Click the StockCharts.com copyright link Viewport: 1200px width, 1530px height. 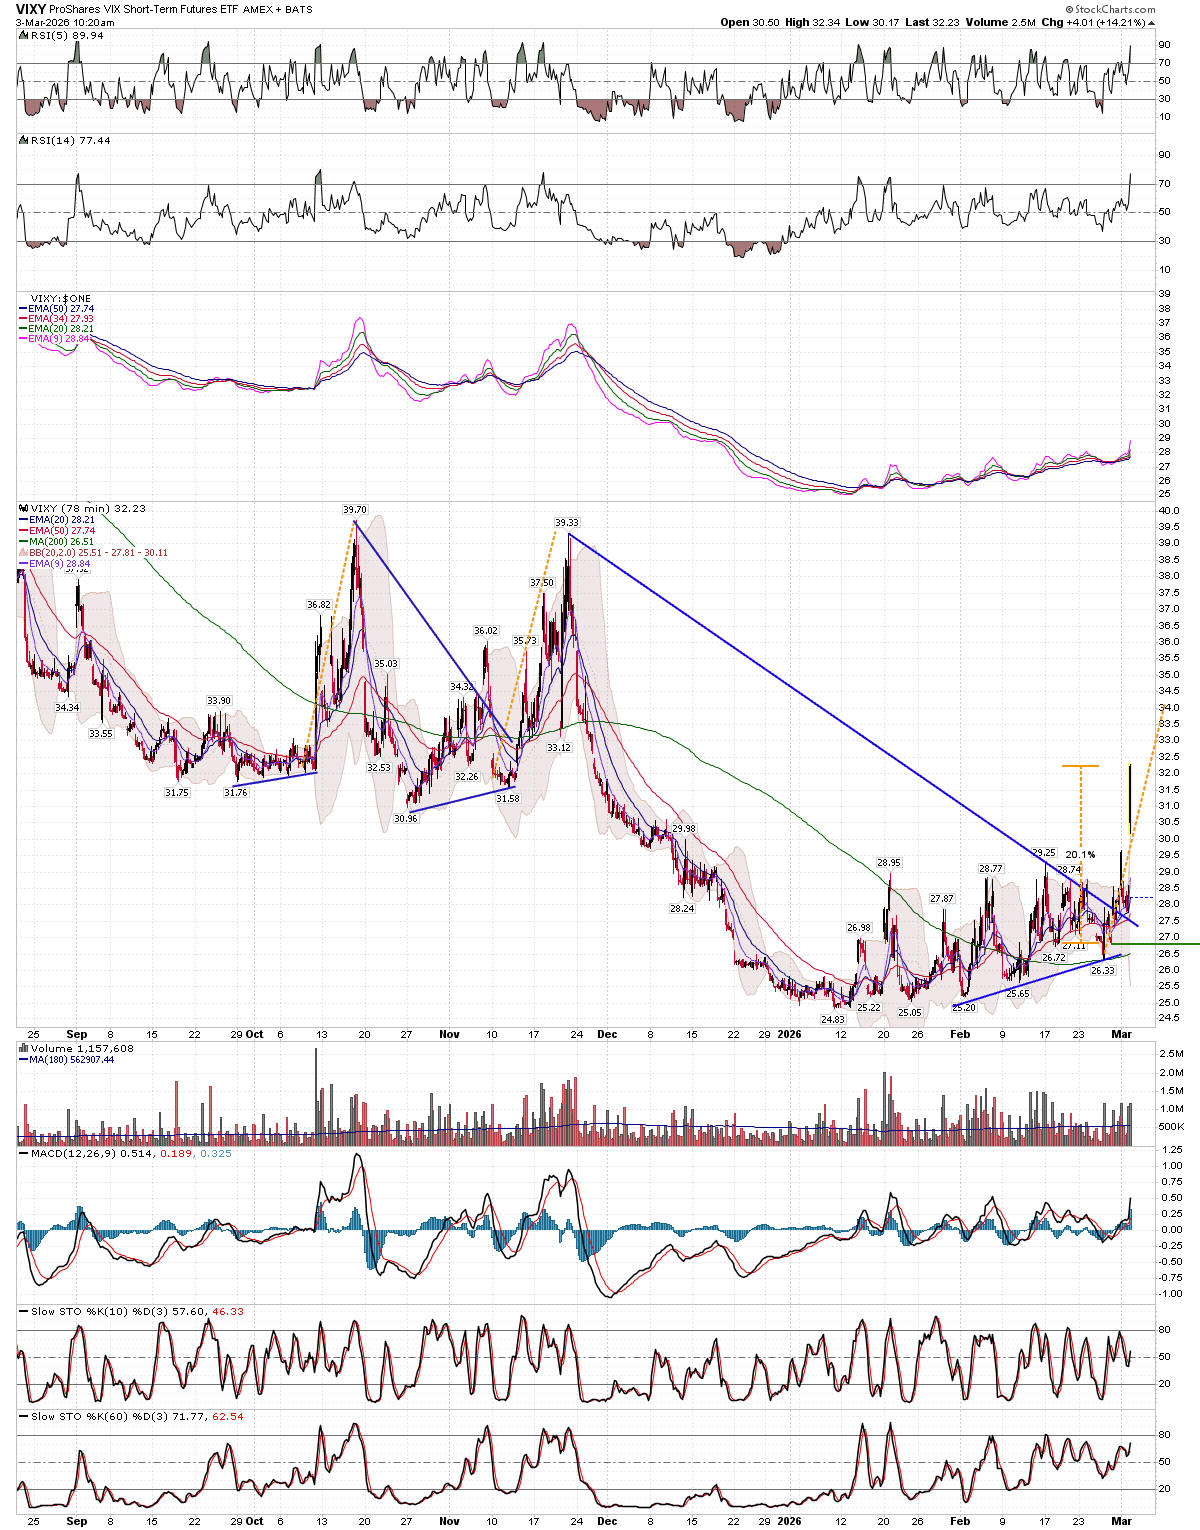tap(1112, 9)
